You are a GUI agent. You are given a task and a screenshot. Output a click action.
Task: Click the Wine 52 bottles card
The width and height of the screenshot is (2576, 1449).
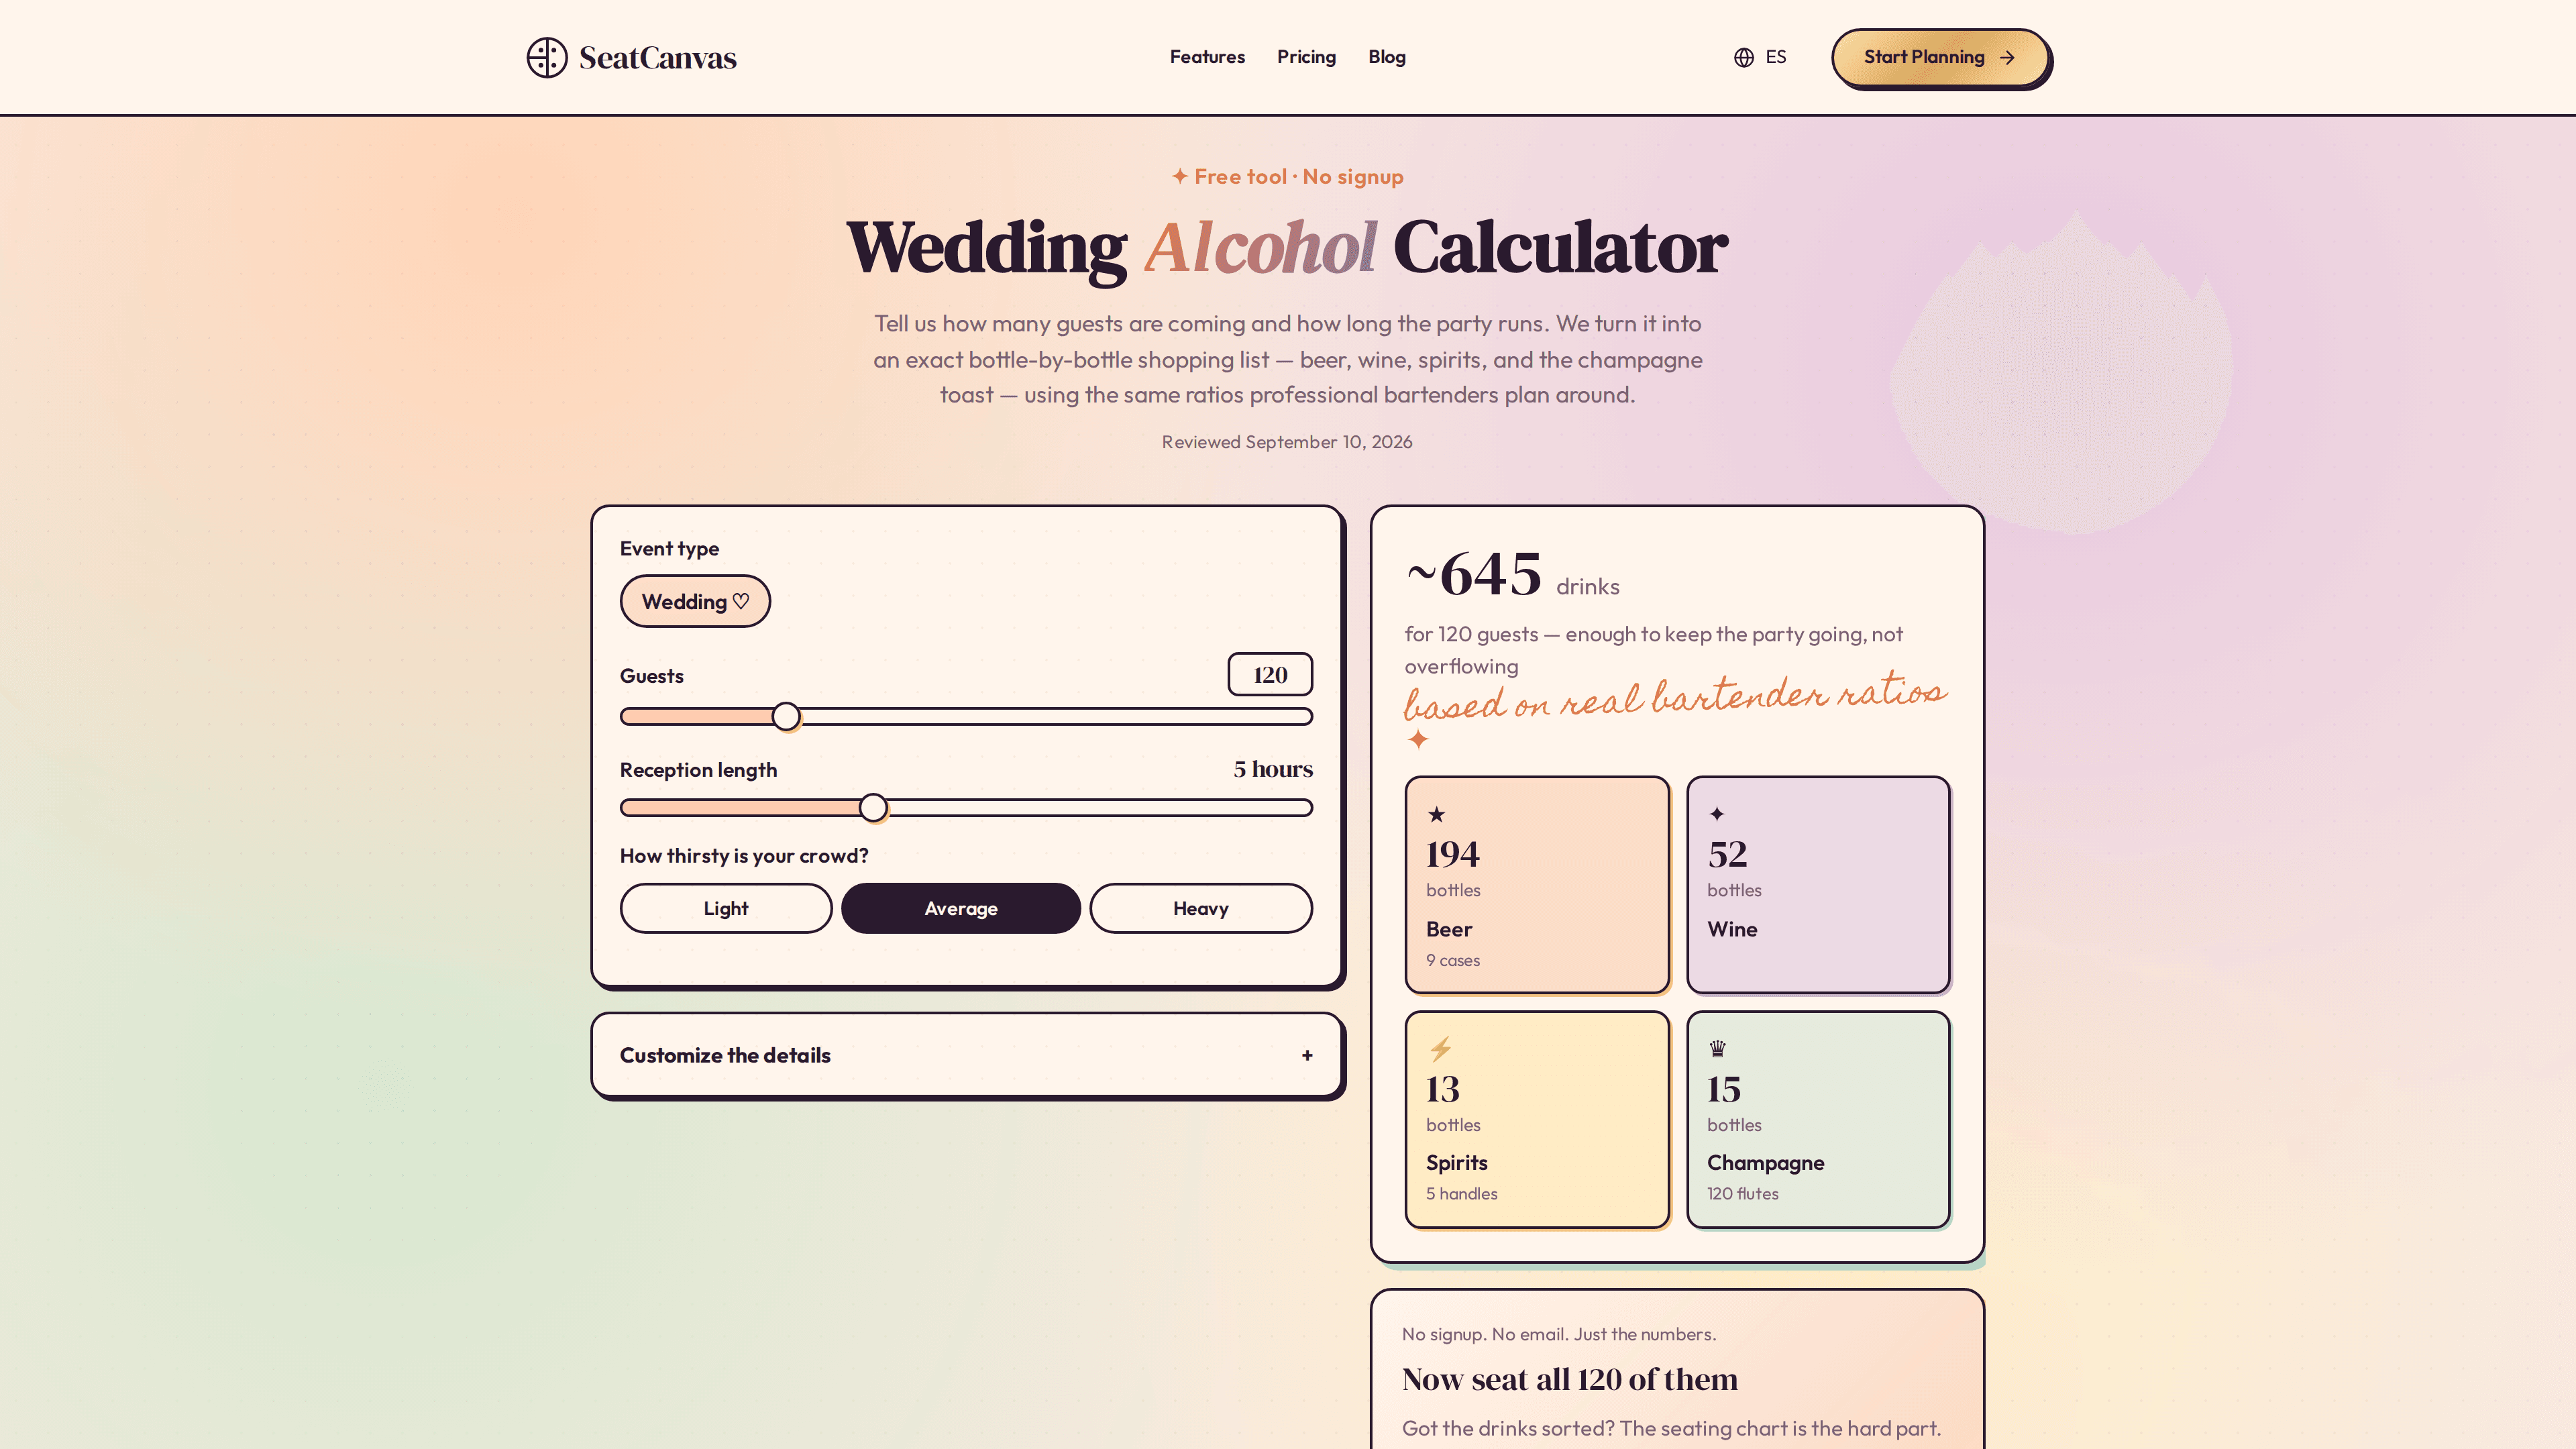coord(1818,885)
